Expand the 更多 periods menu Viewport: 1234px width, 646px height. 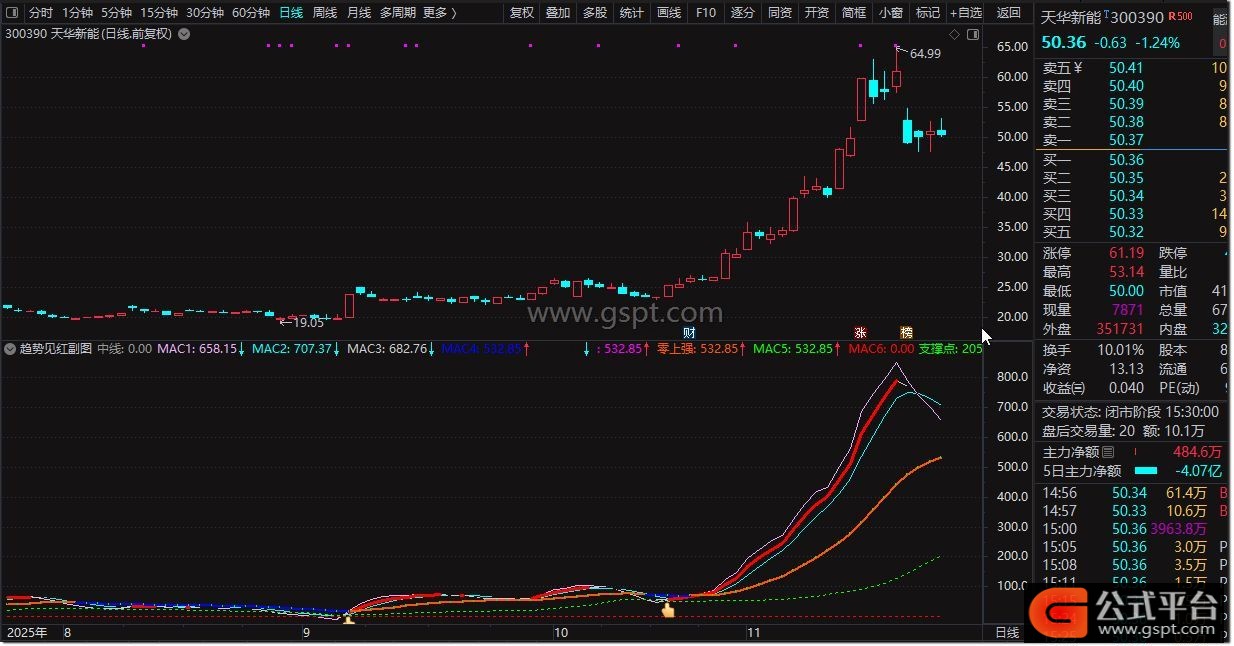[x=439, y=13]
